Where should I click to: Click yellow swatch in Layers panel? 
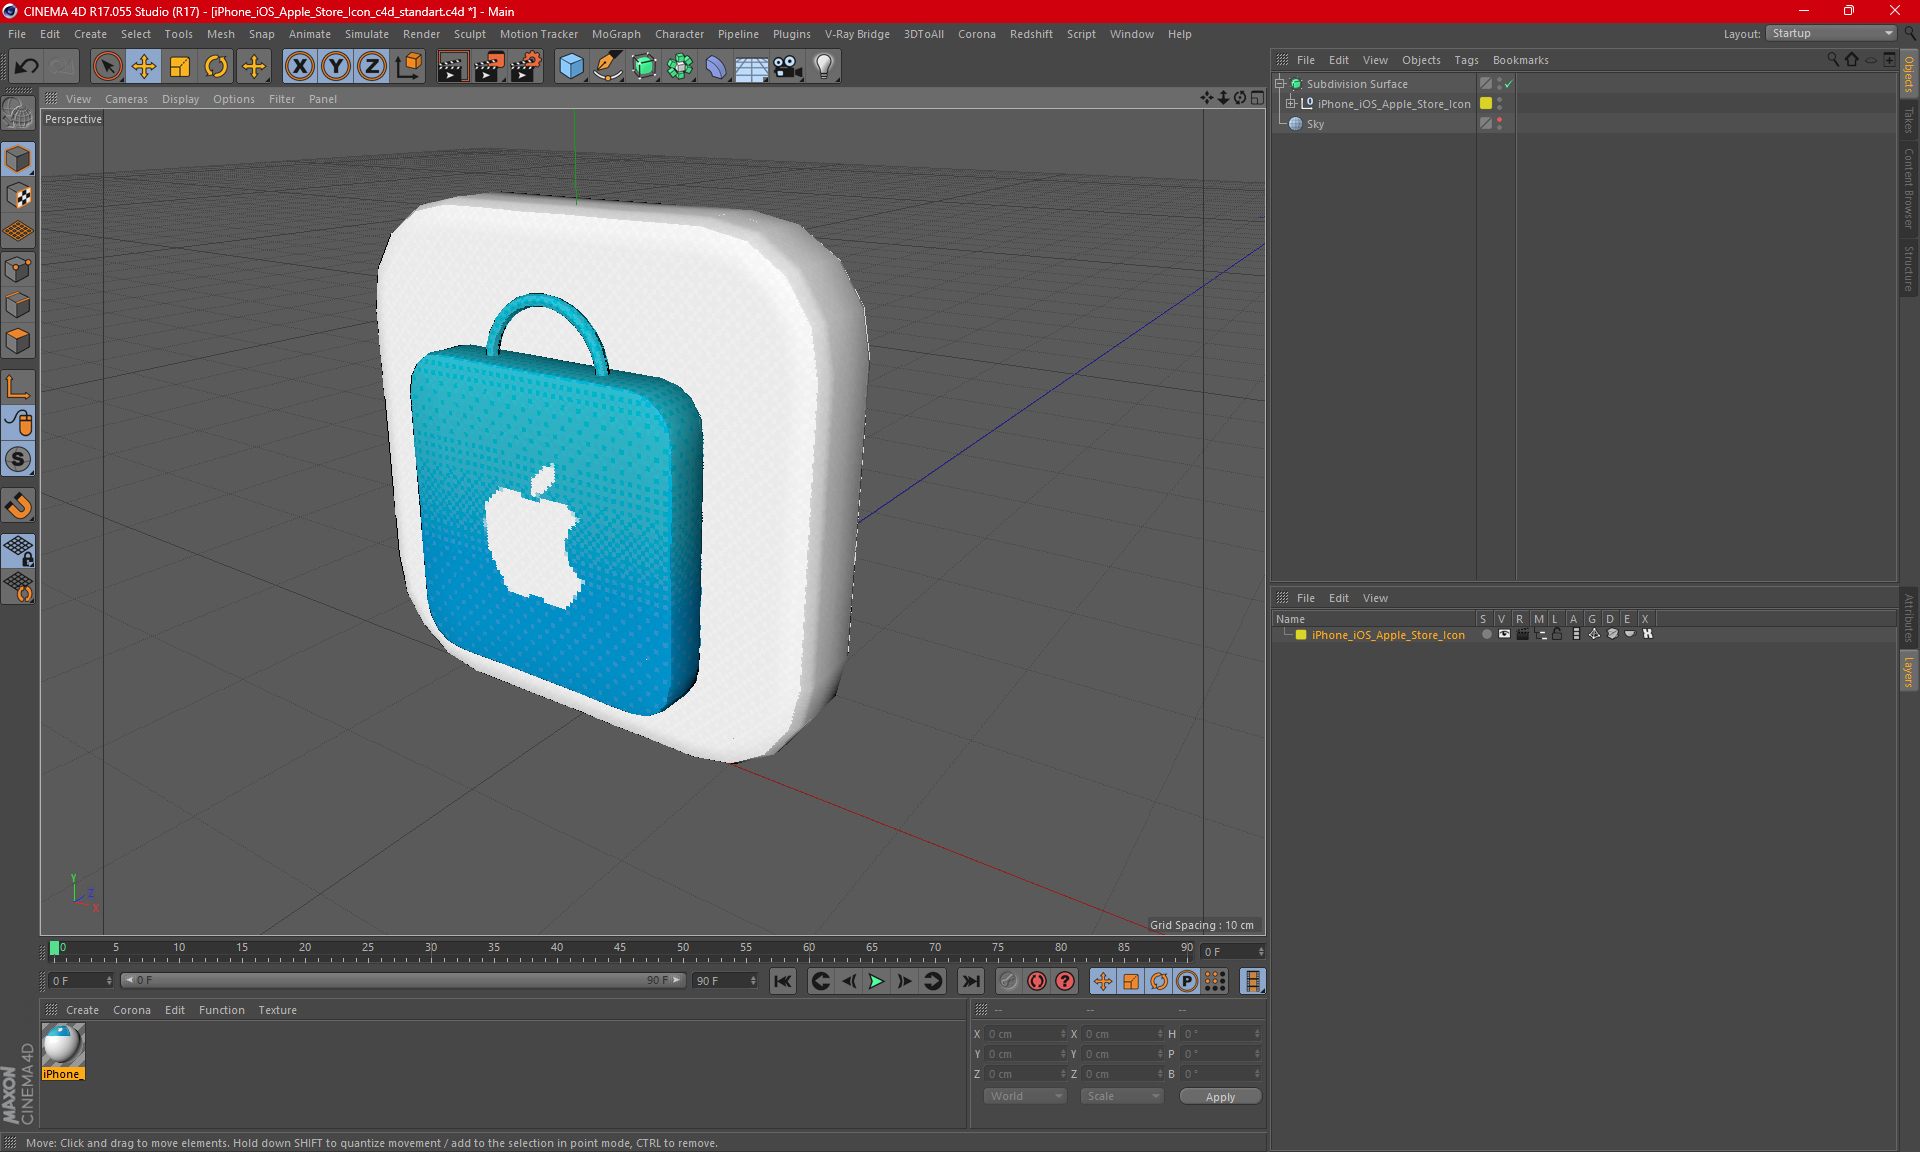pyautogui.click(x=1301, y=635)
